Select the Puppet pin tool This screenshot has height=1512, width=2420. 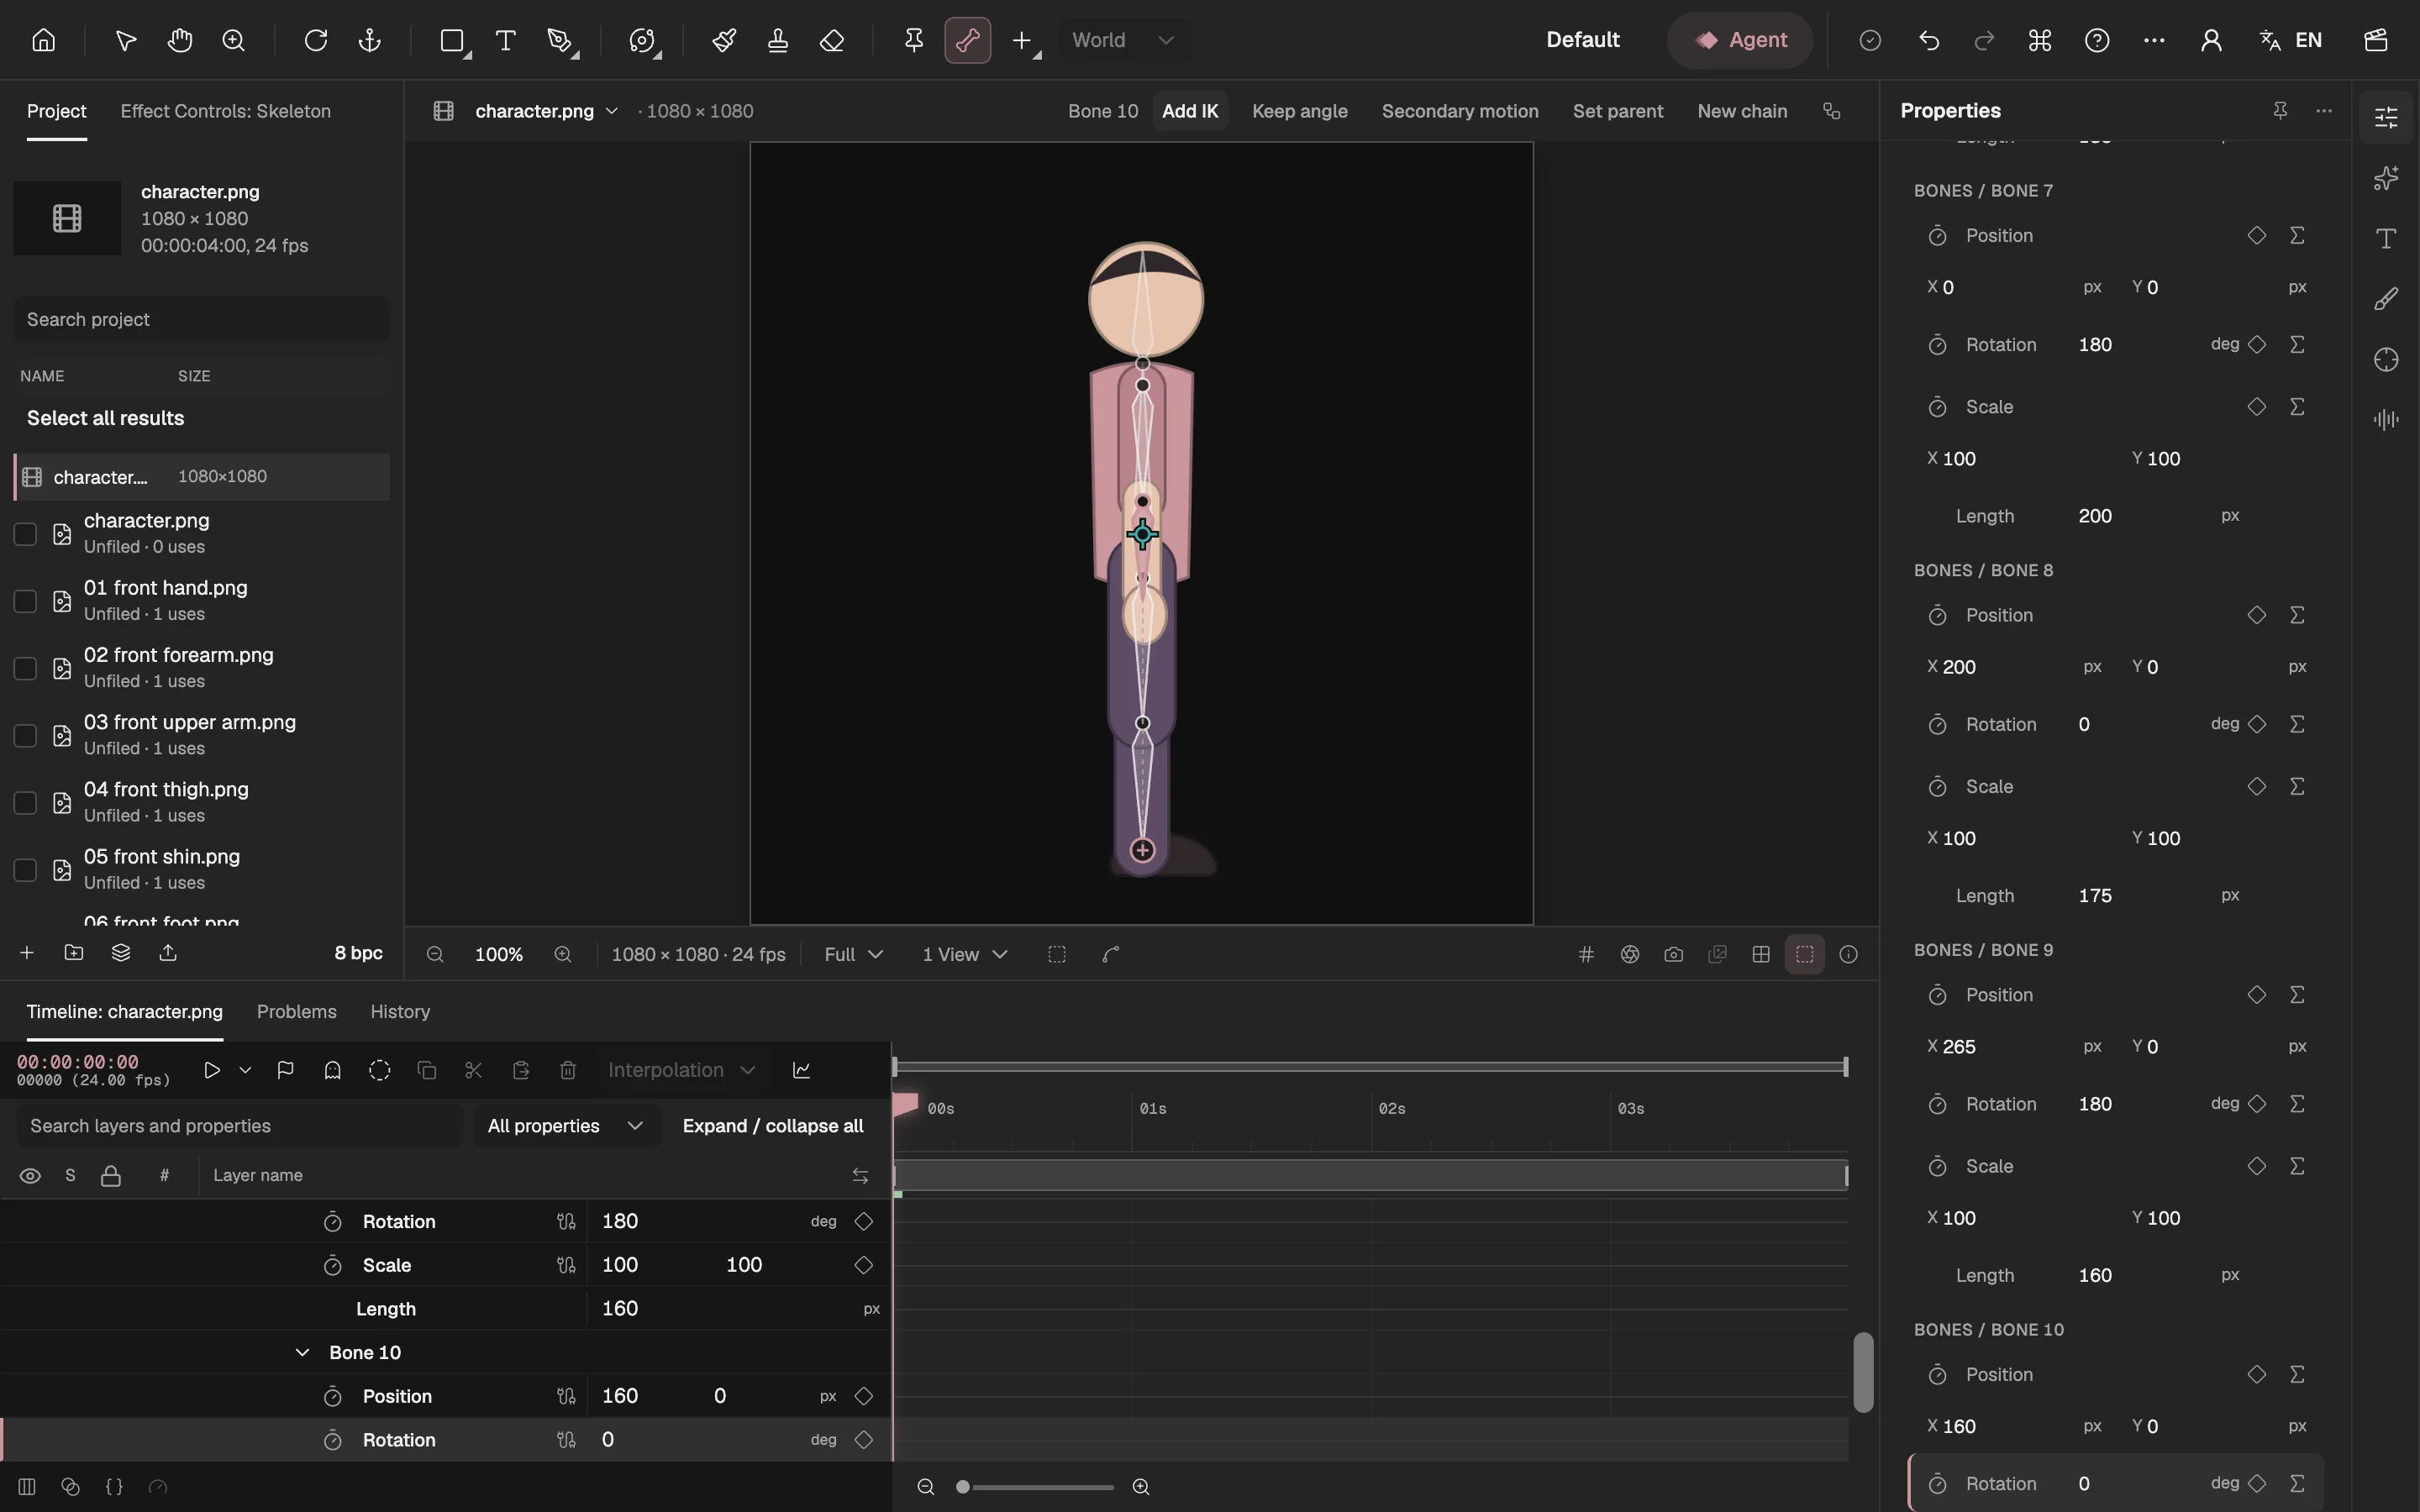point(914,40)
